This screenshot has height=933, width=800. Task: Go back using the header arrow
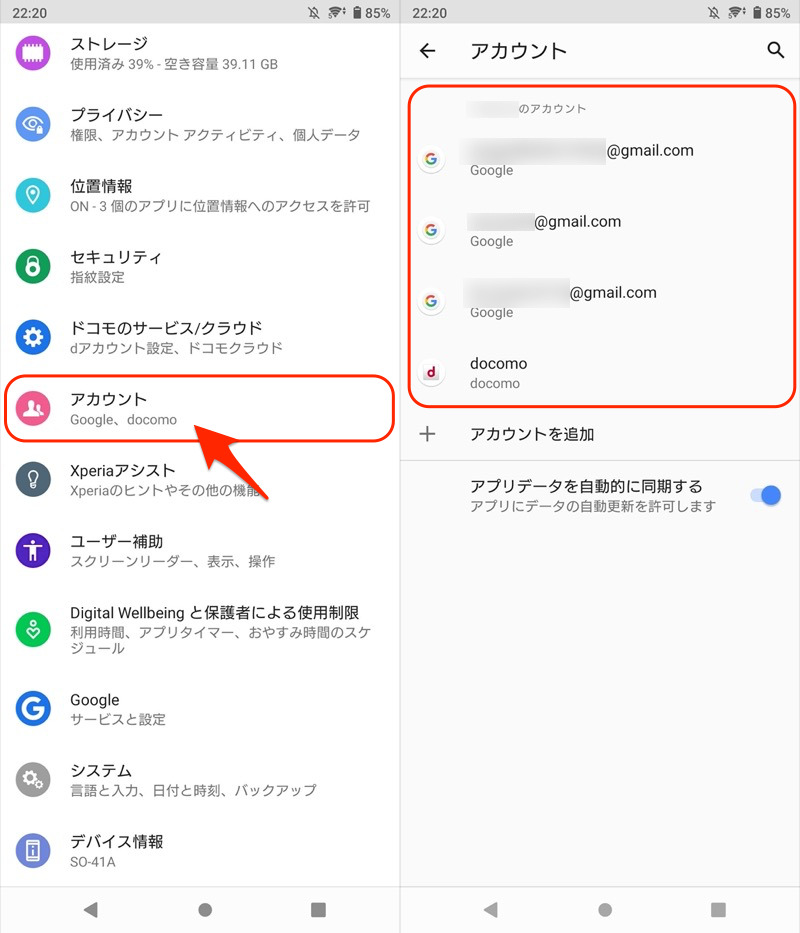427,51
